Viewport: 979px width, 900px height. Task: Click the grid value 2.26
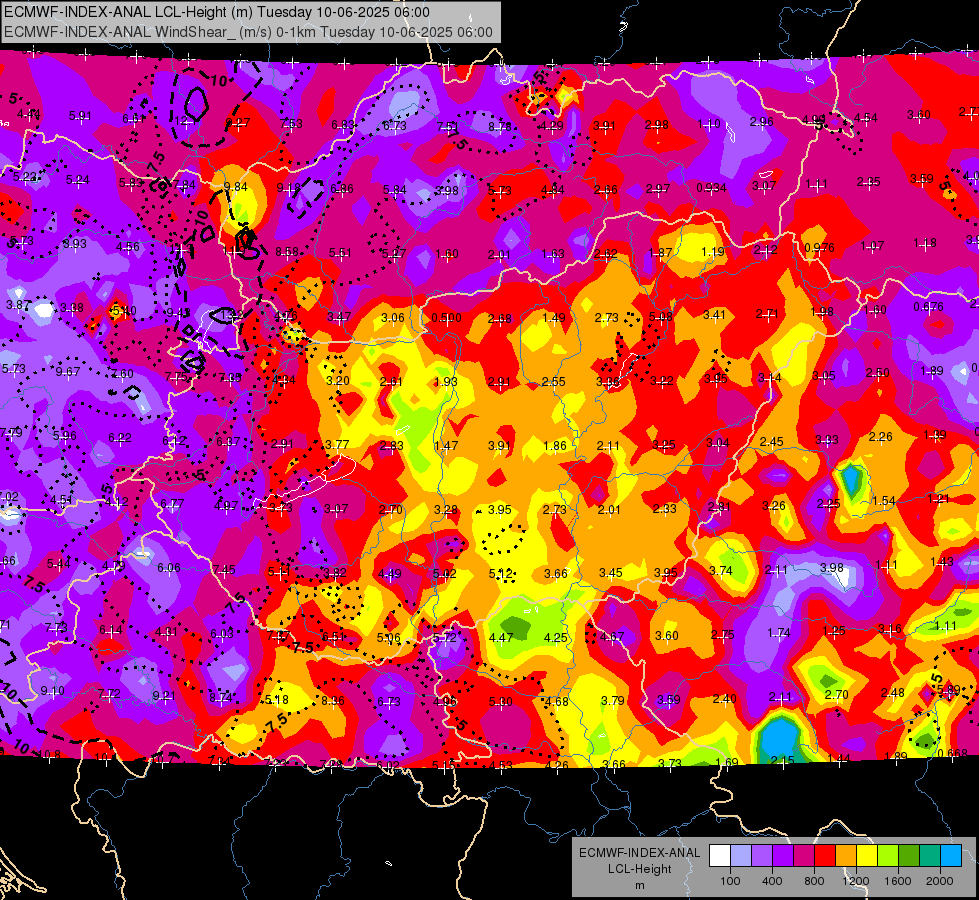(x=880, y=437)
